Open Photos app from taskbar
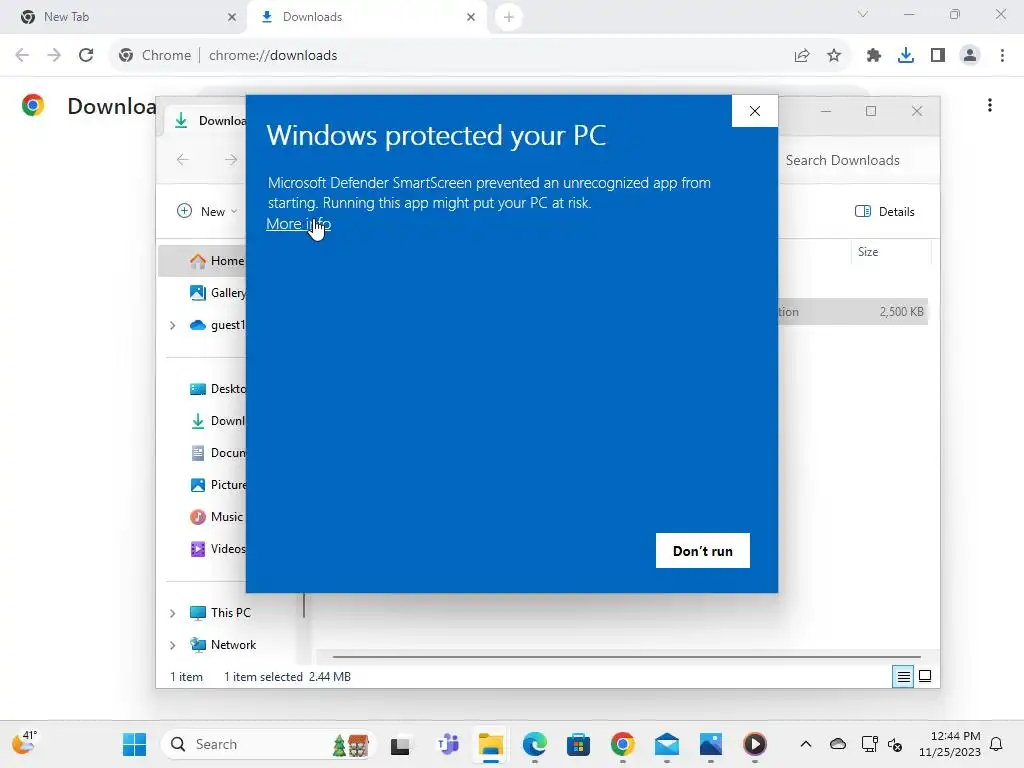This screenshot has height=768, width=1024. point(711,744)
